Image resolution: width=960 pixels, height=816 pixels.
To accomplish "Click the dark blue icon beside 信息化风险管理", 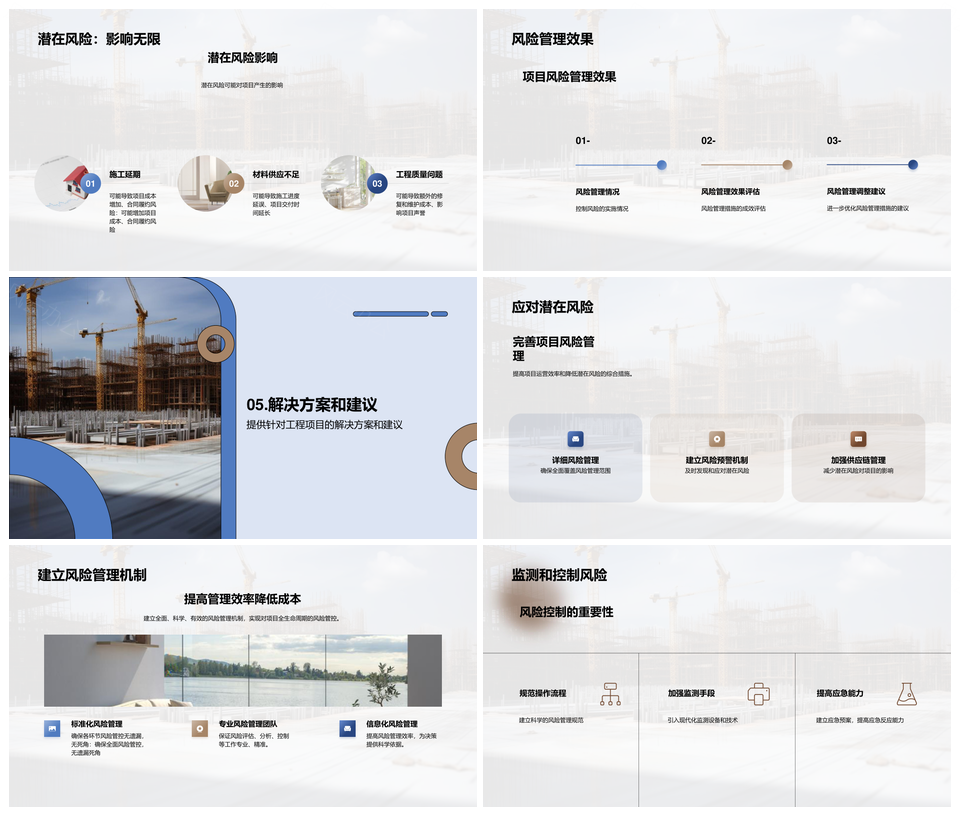I will pos(347,729).
